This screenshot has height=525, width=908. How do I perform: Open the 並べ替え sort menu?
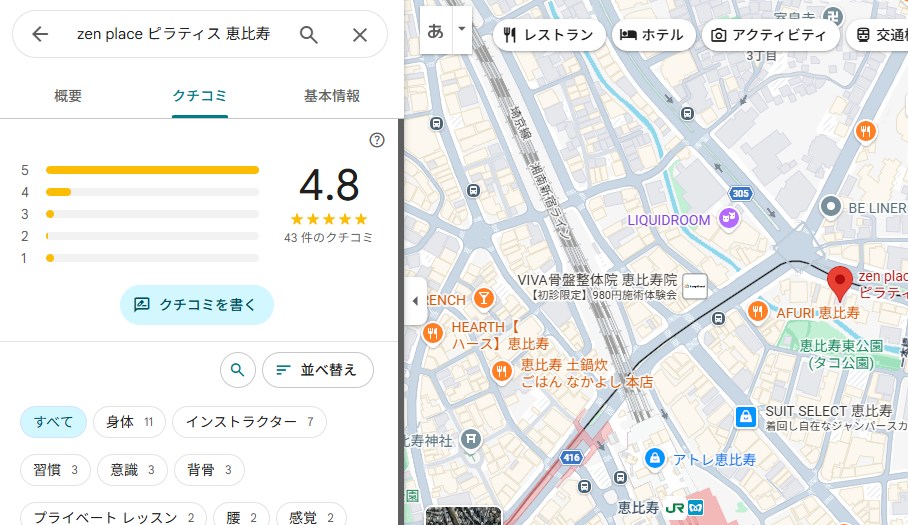[317, 370]
